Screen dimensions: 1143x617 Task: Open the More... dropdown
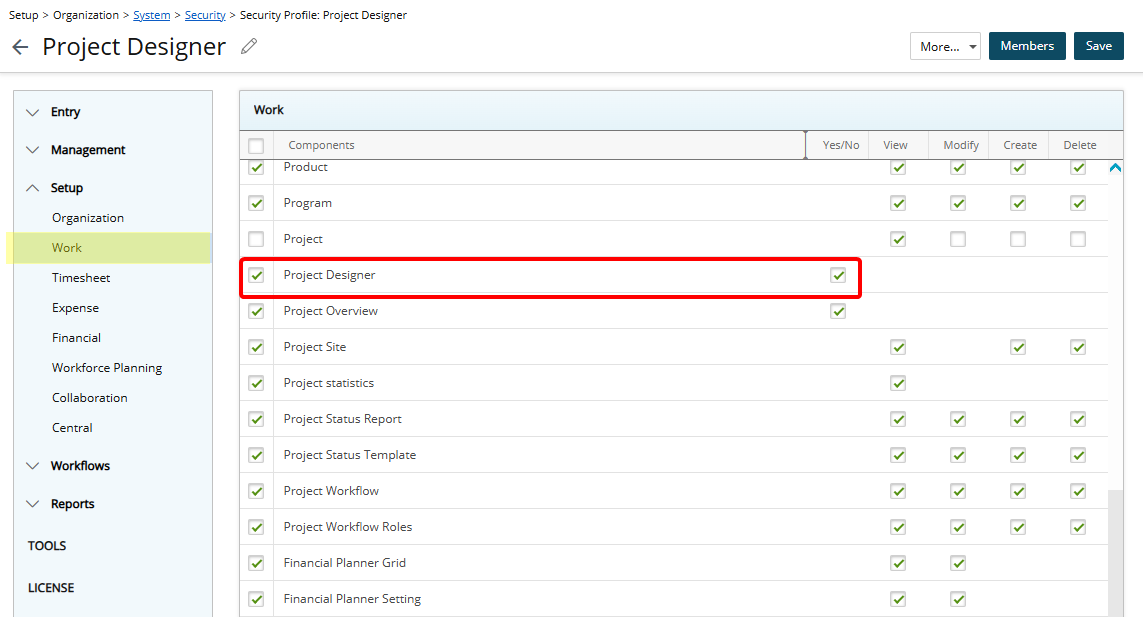pos(944,45)
